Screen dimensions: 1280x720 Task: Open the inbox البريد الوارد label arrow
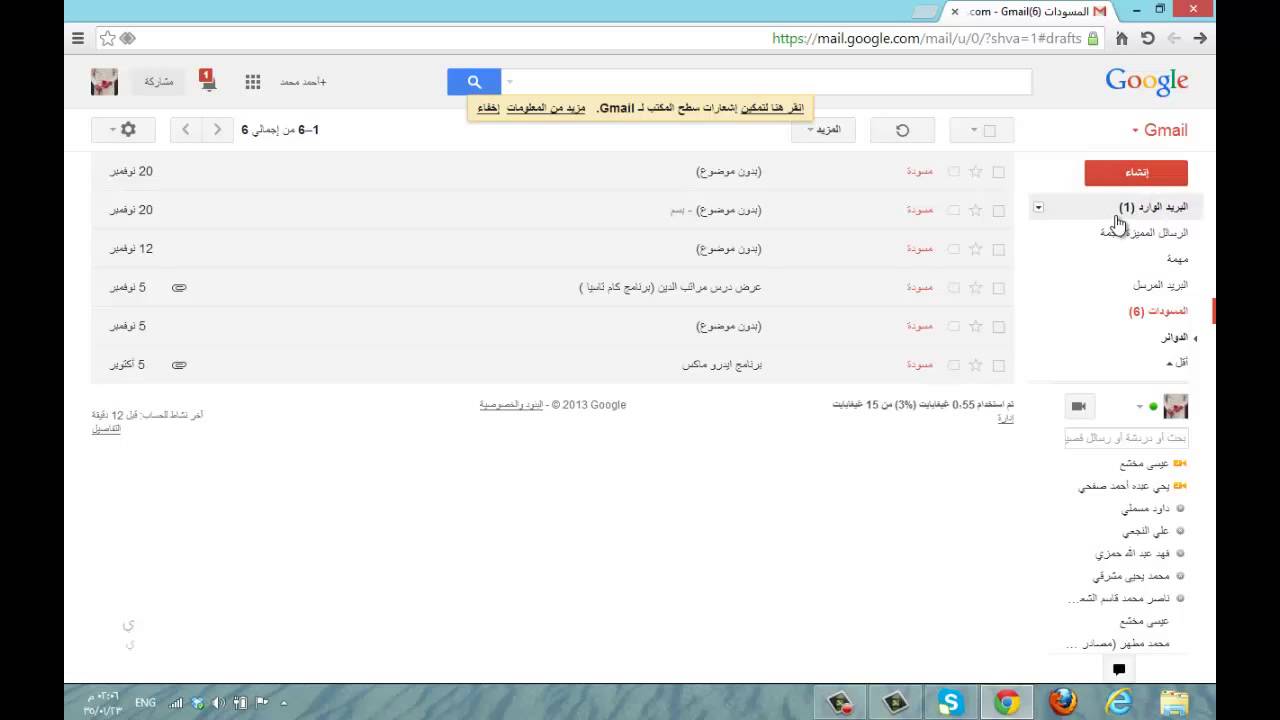(1038, 208)
